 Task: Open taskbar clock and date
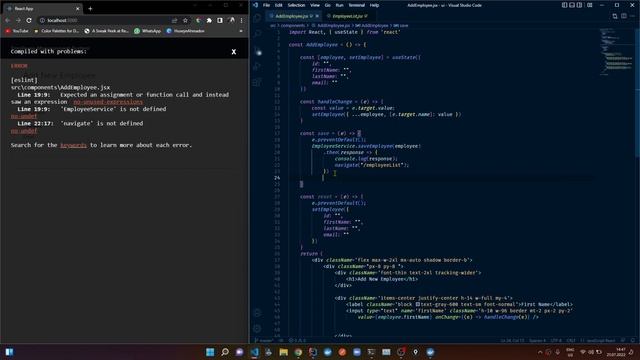pos(616,352)
